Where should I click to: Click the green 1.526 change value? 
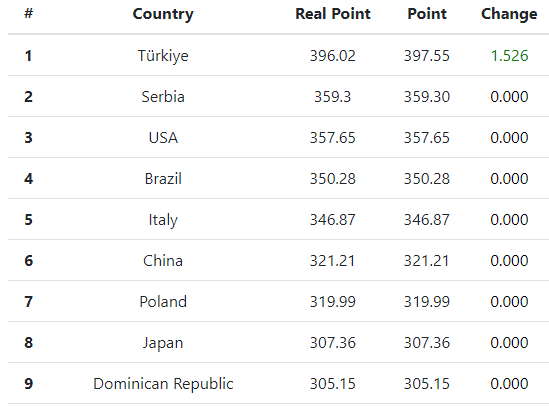click(x=509, y=56)
